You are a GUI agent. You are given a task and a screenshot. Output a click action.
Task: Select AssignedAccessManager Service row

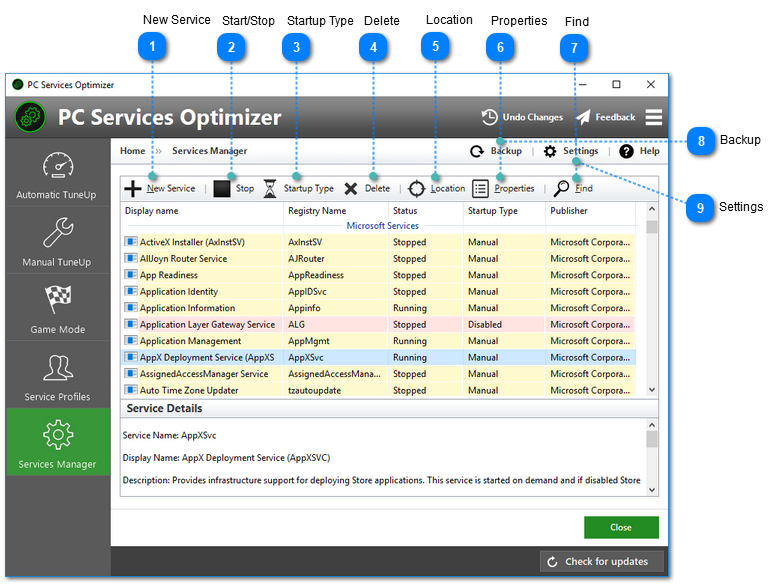[x=379, y=373]
